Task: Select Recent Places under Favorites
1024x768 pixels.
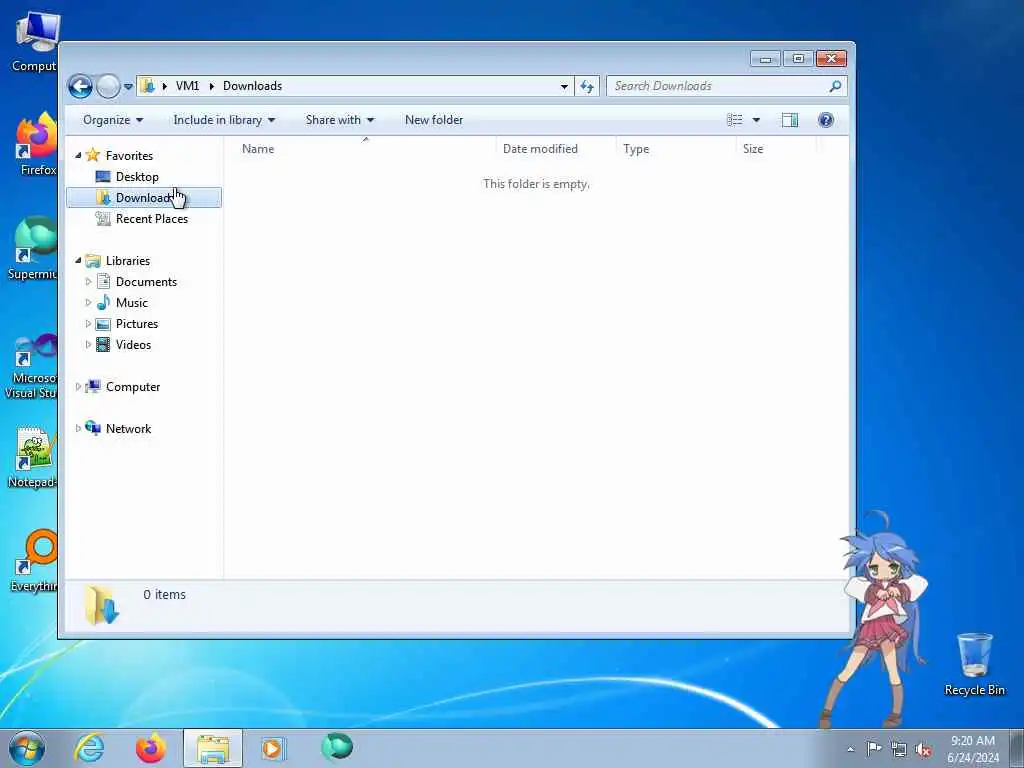Action: coord(152,219)
